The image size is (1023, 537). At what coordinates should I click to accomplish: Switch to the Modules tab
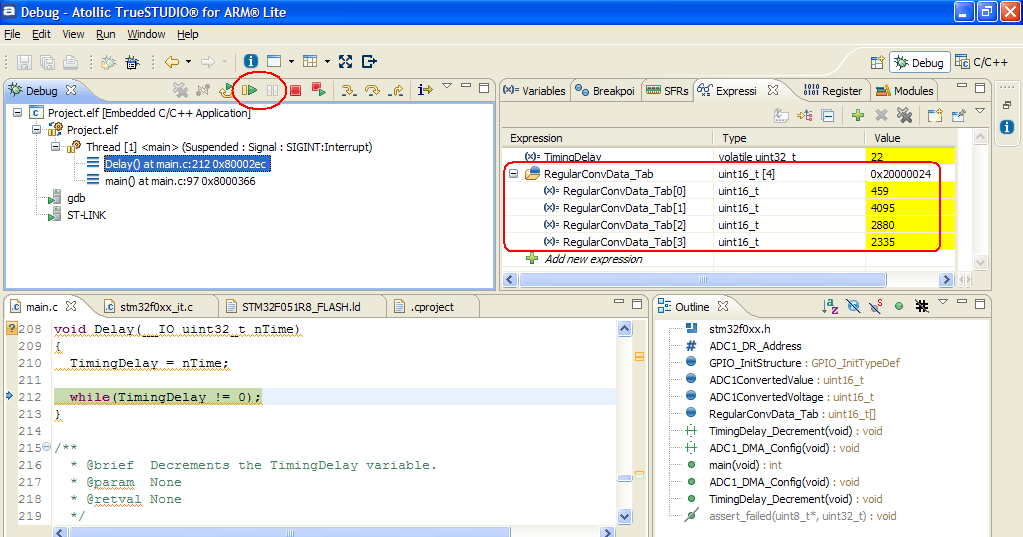pos(905,91)
